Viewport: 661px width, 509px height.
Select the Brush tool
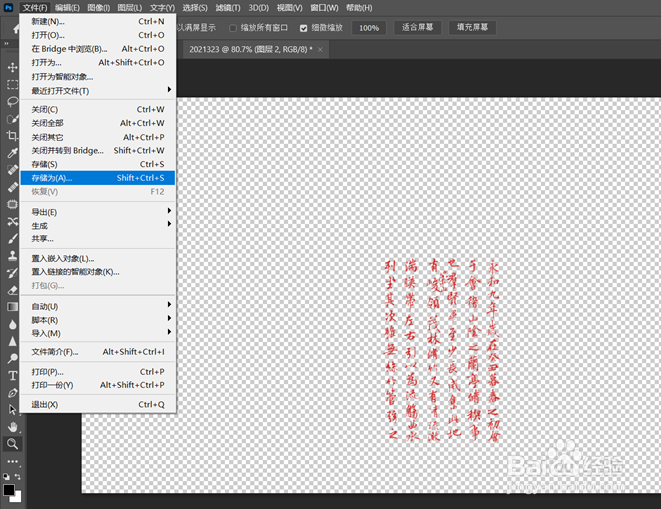point(12,239)
